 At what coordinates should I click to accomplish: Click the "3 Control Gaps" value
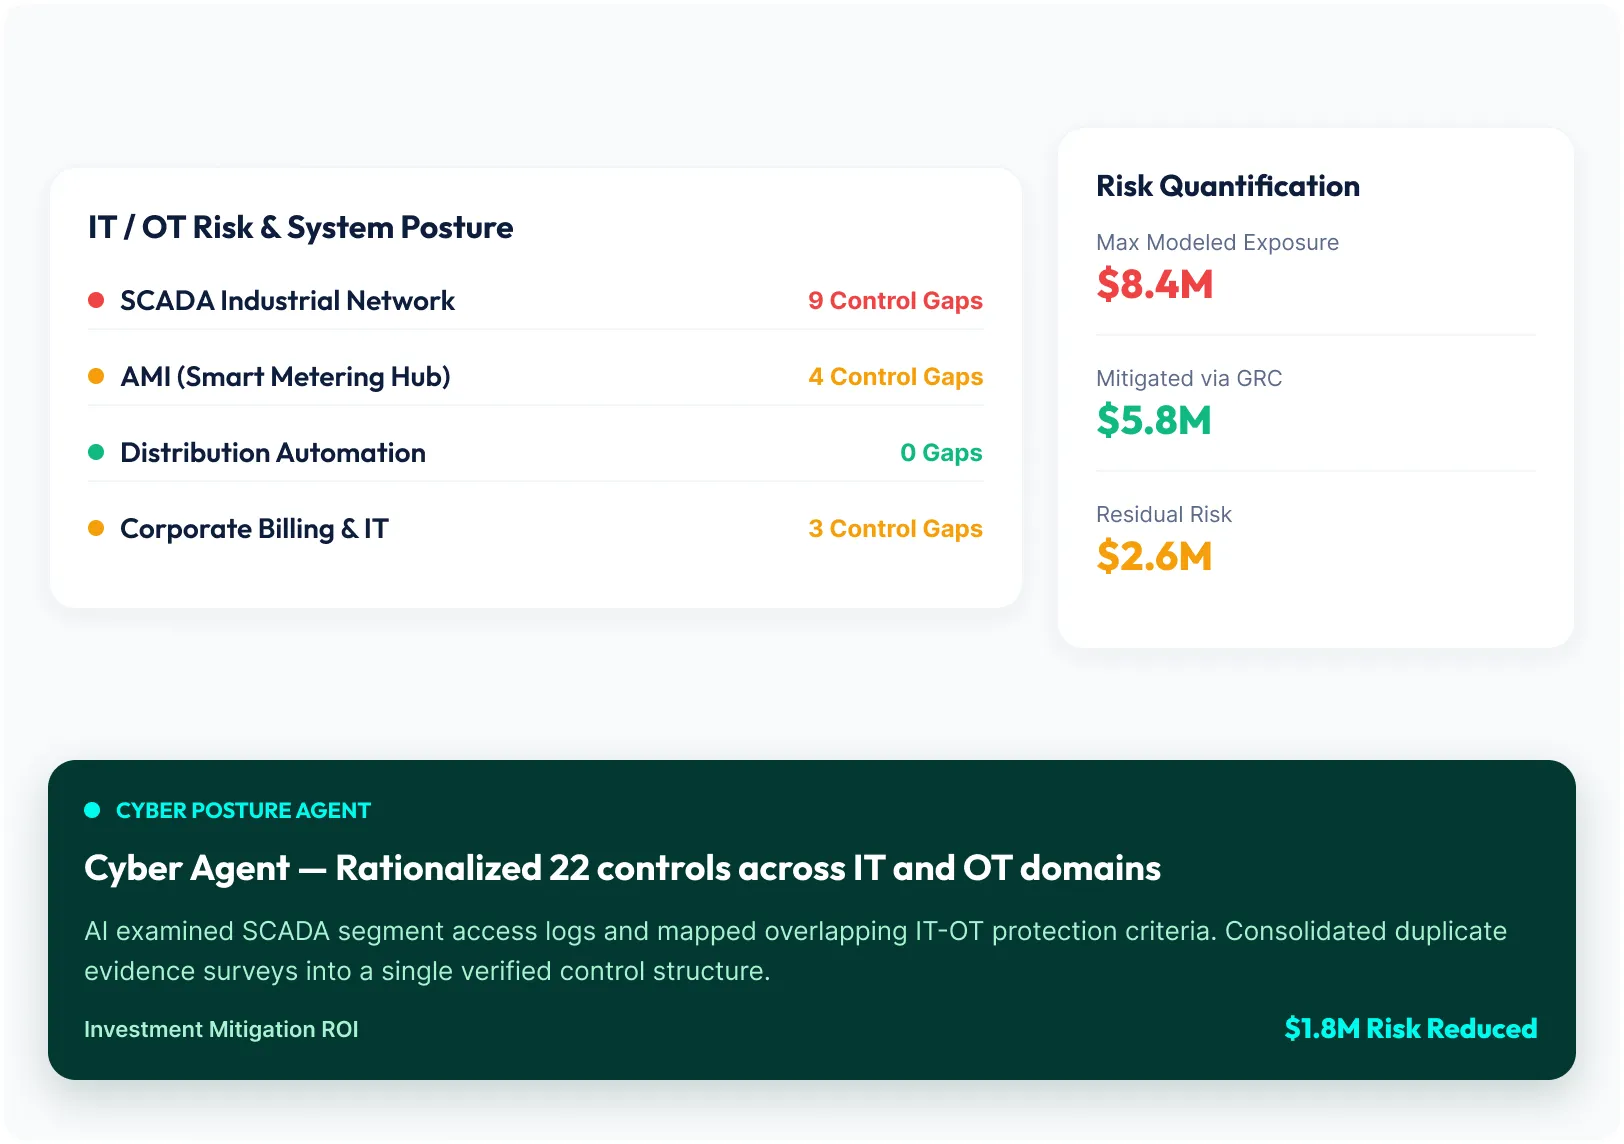click(x=895, y=529)
